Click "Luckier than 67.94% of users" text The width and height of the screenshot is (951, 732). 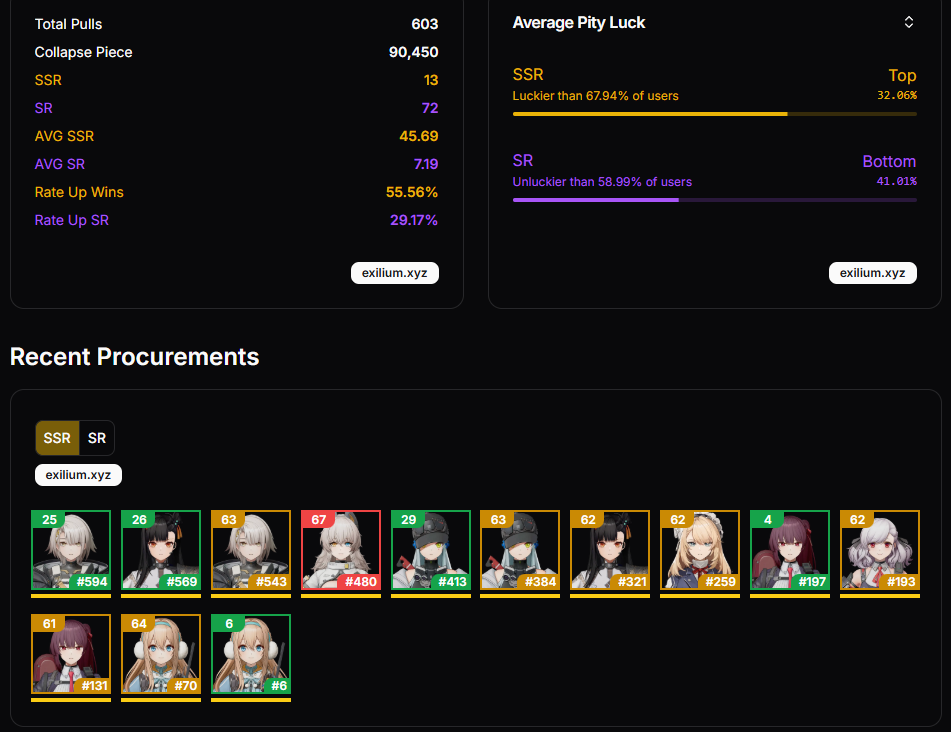pos(596,96)
